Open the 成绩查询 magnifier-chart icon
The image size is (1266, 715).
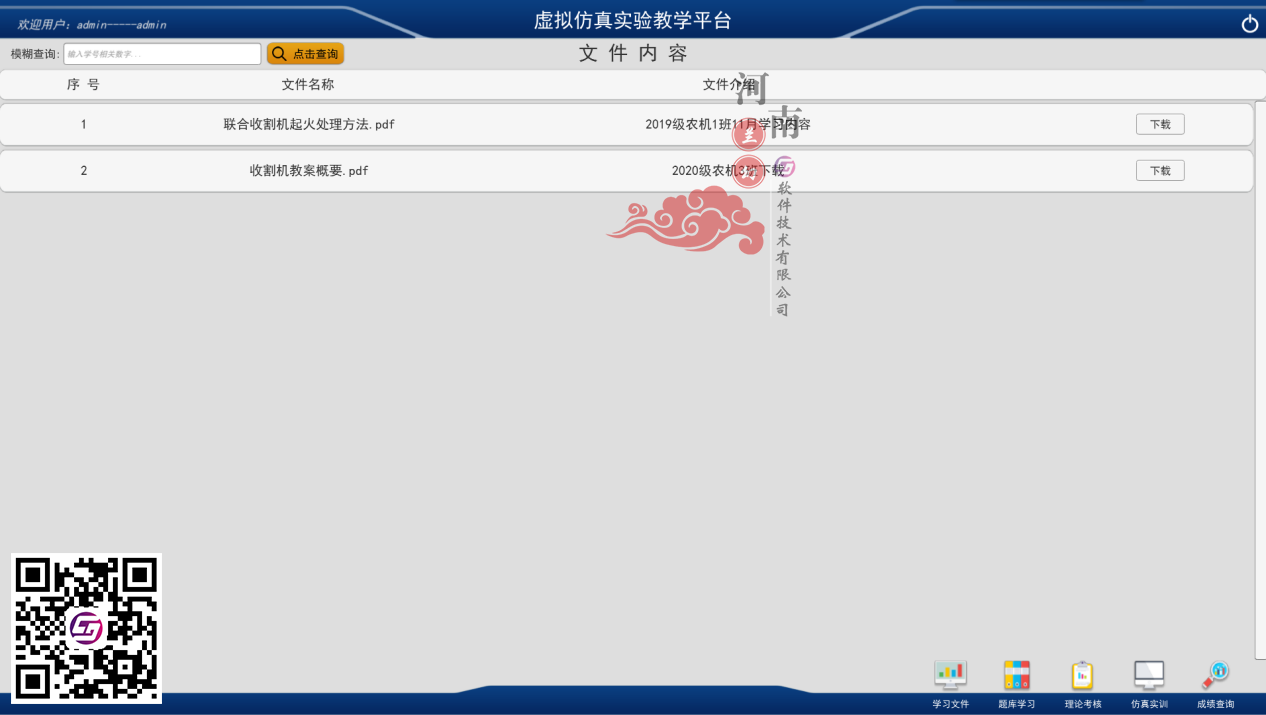tap(1214, 674)
